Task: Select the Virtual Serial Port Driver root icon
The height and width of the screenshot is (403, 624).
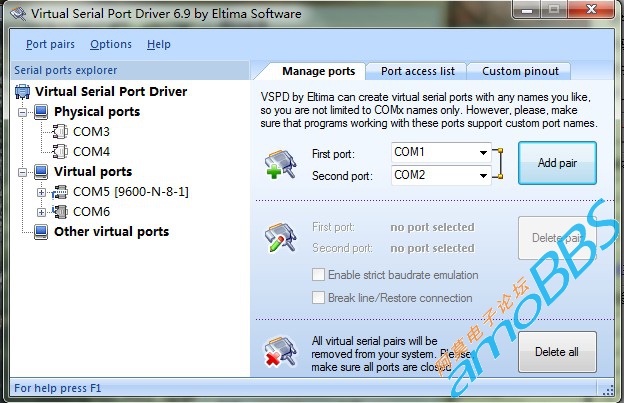Action: [x=23, y=92]
